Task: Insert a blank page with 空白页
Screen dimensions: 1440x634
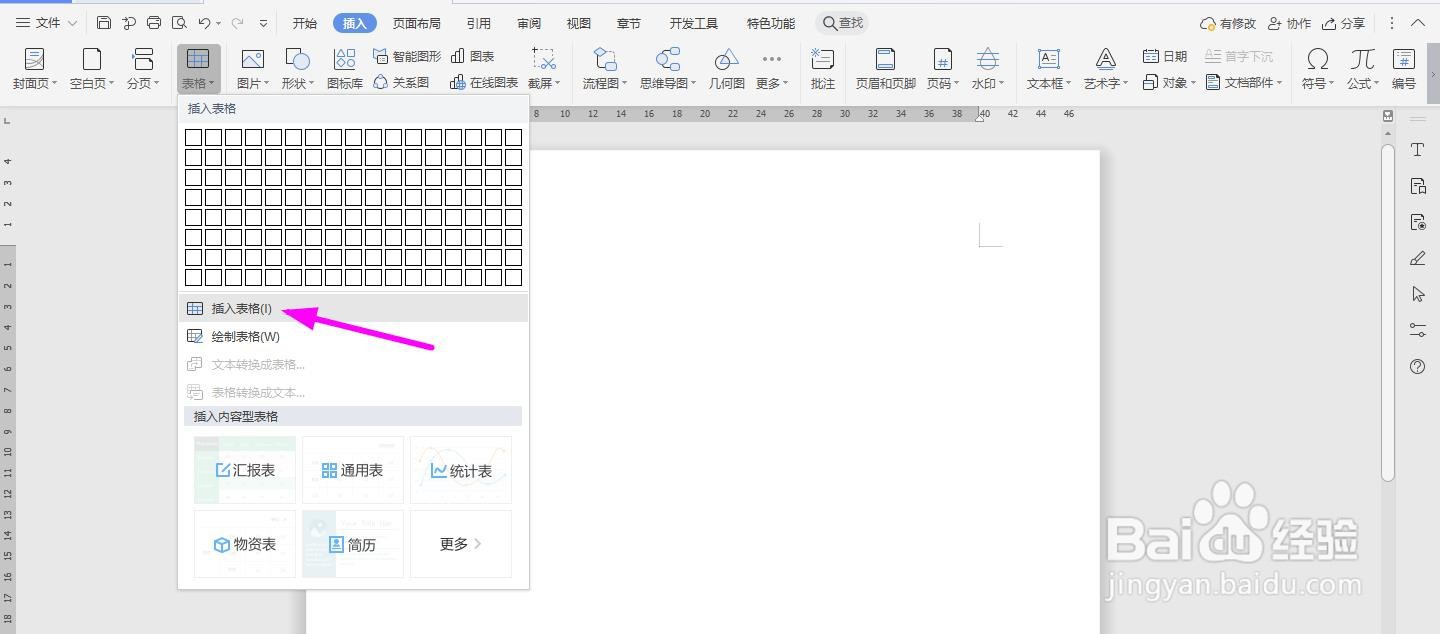Action: point(92,69)
